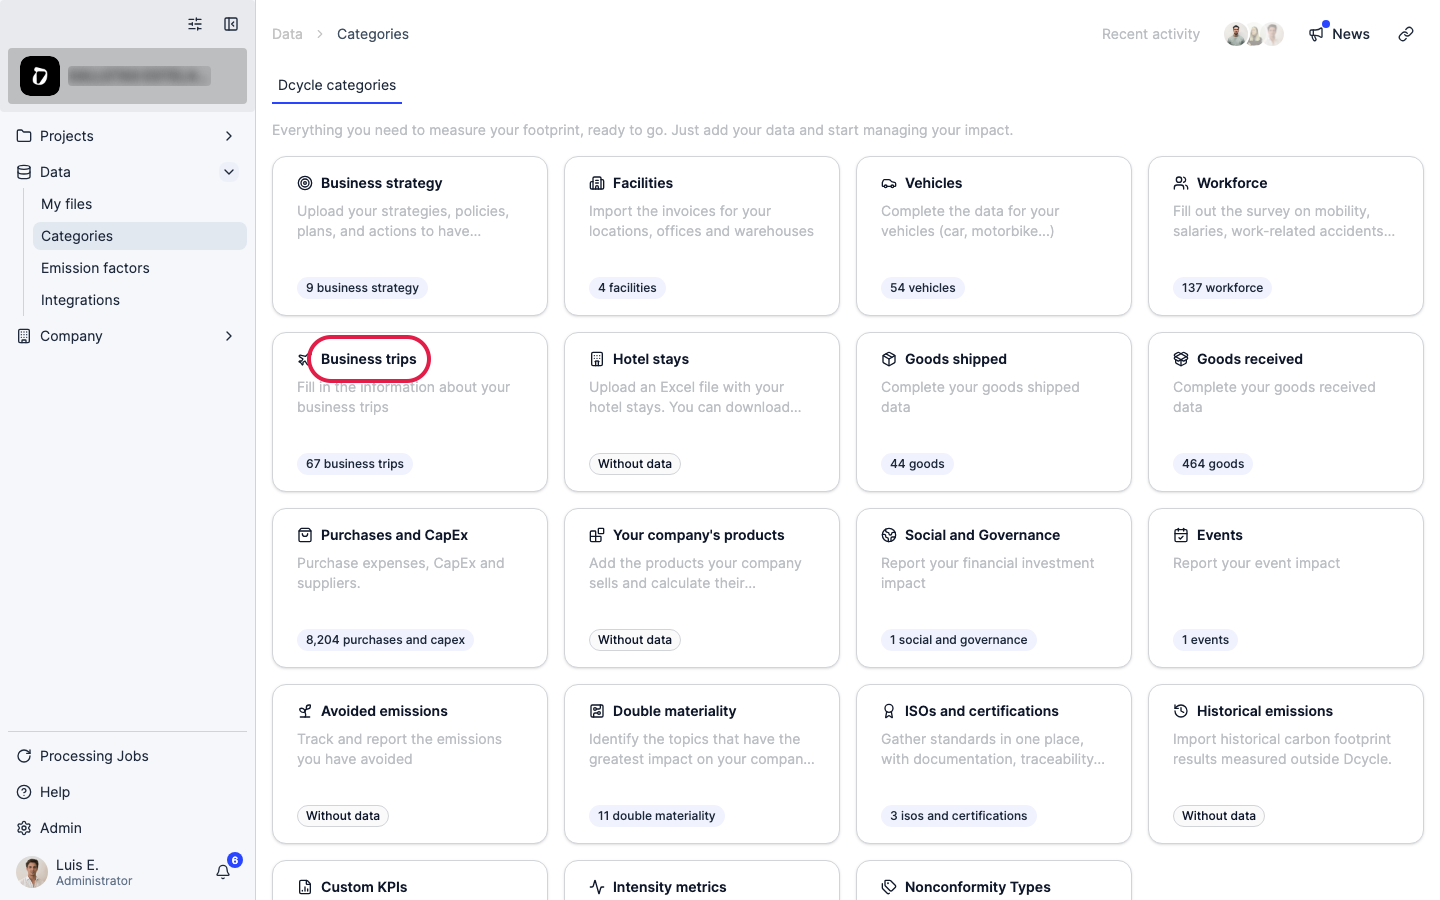Click the ISOs and certifications badge icon

pyautogui.click(x=889, y=711)
